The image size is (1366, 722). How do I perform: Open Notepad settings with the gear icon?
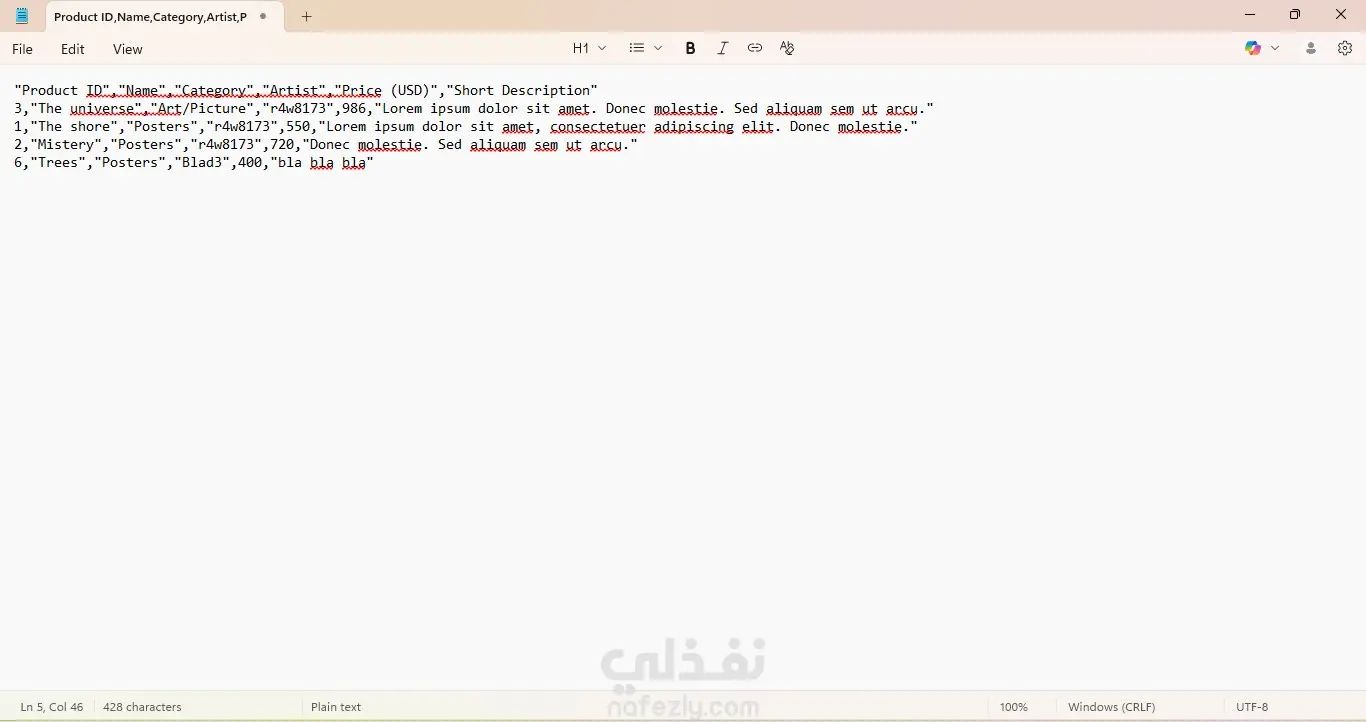1345,48
